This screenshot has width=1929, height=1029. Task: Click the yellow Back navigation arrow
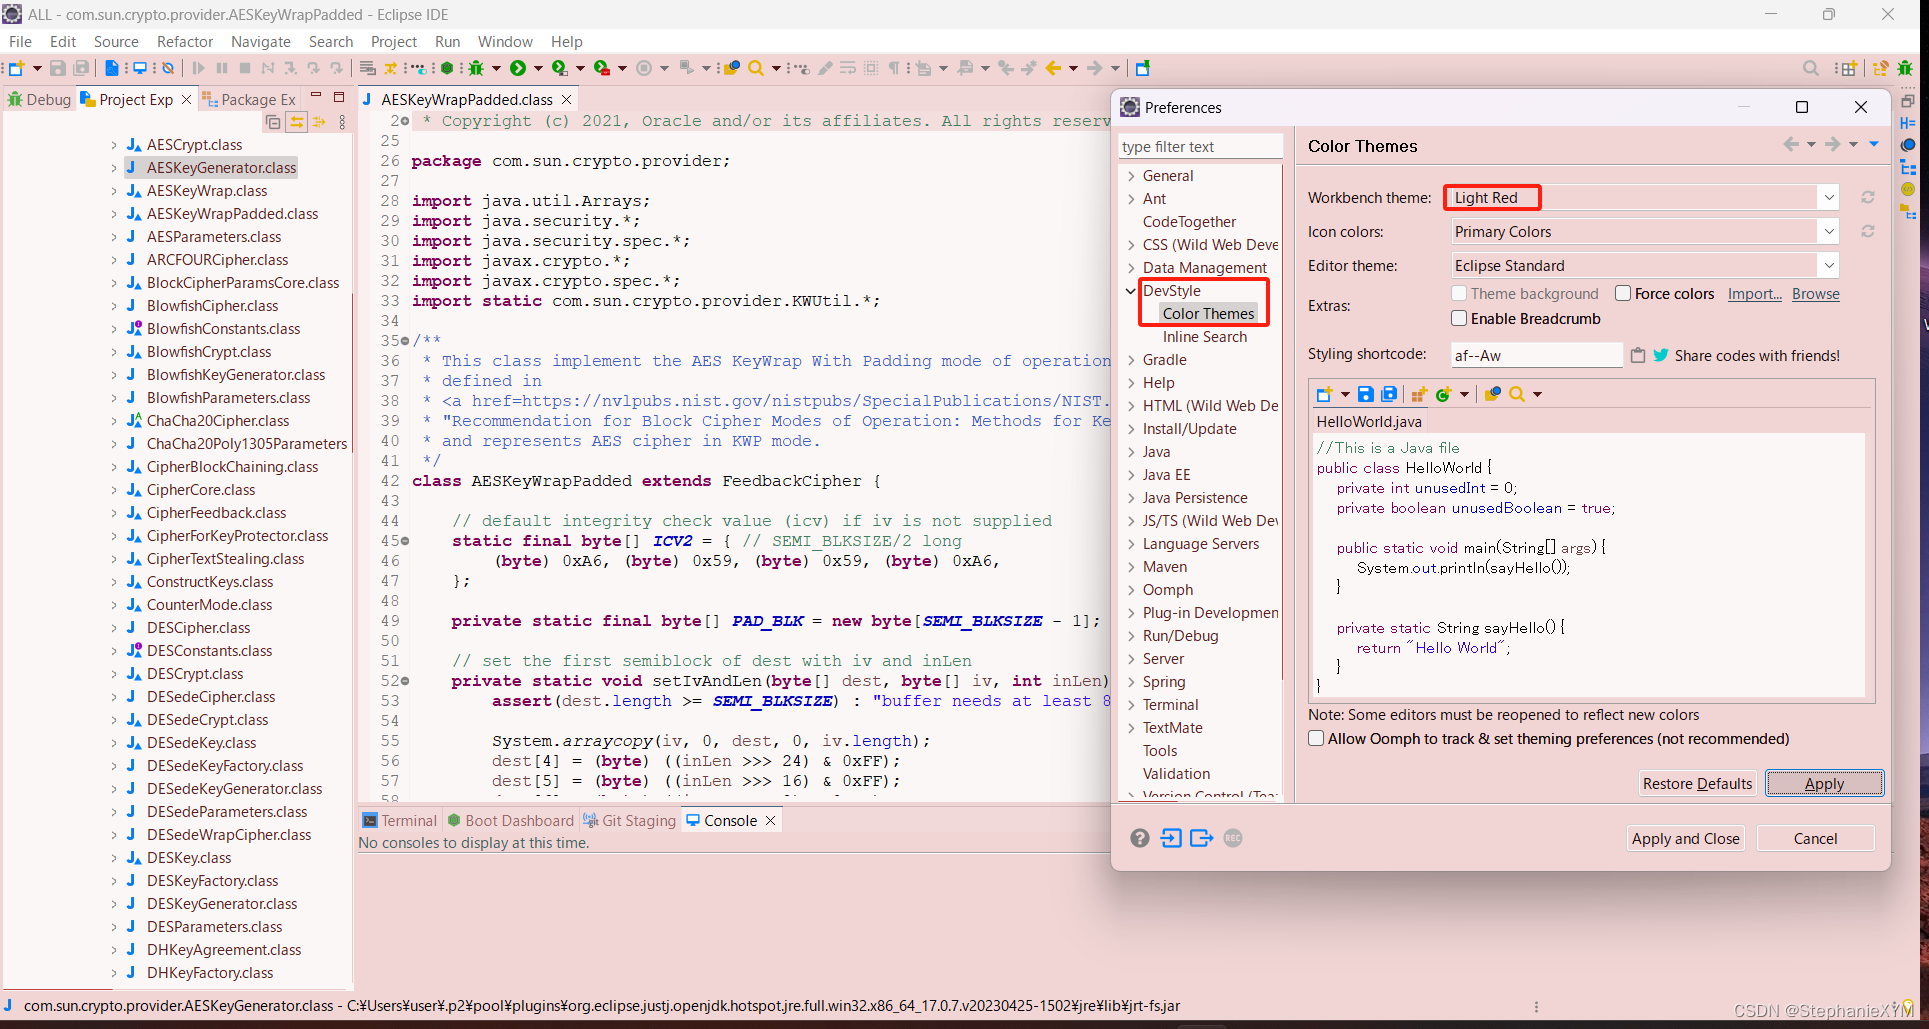pos(1053,68)
